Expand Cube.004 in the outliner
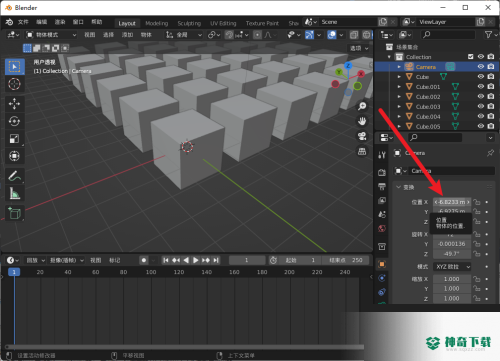 click(x=399, y=116)
